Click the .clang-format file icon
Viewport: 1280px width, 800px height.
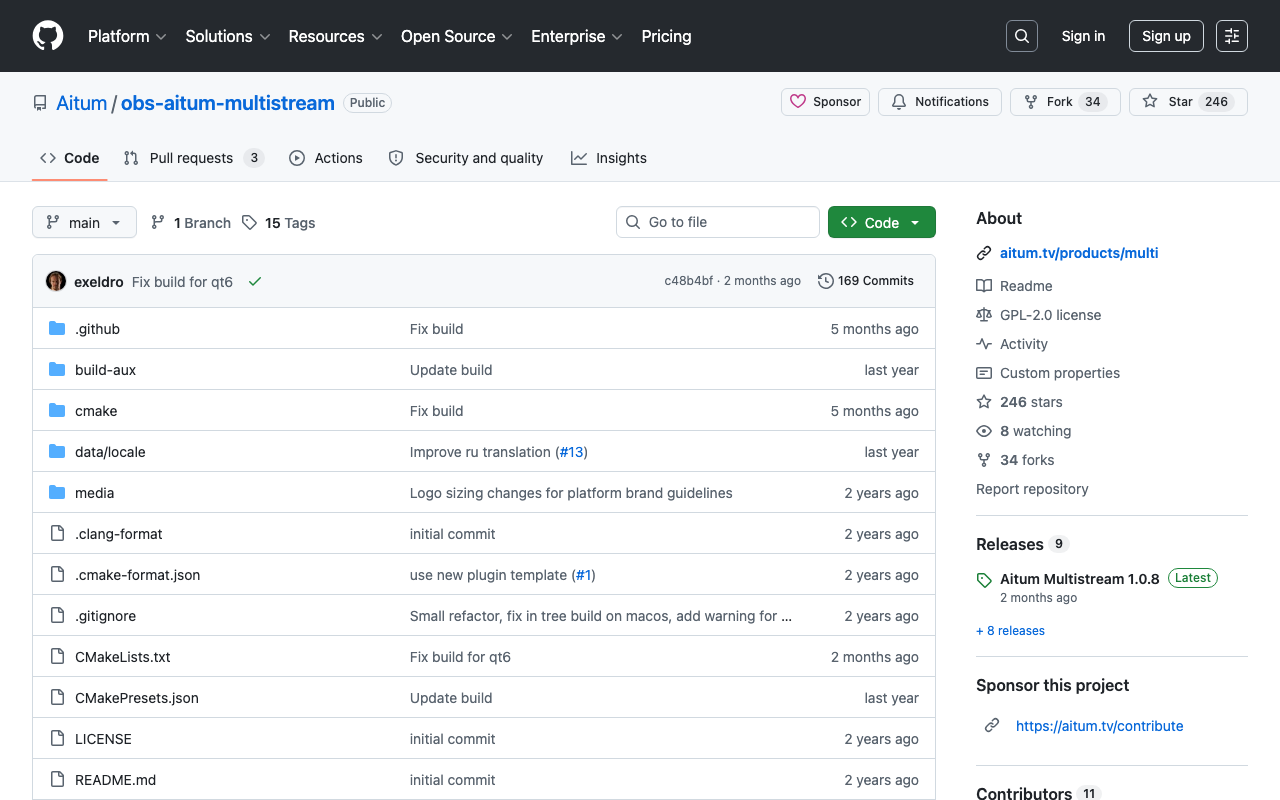point(57,534)
